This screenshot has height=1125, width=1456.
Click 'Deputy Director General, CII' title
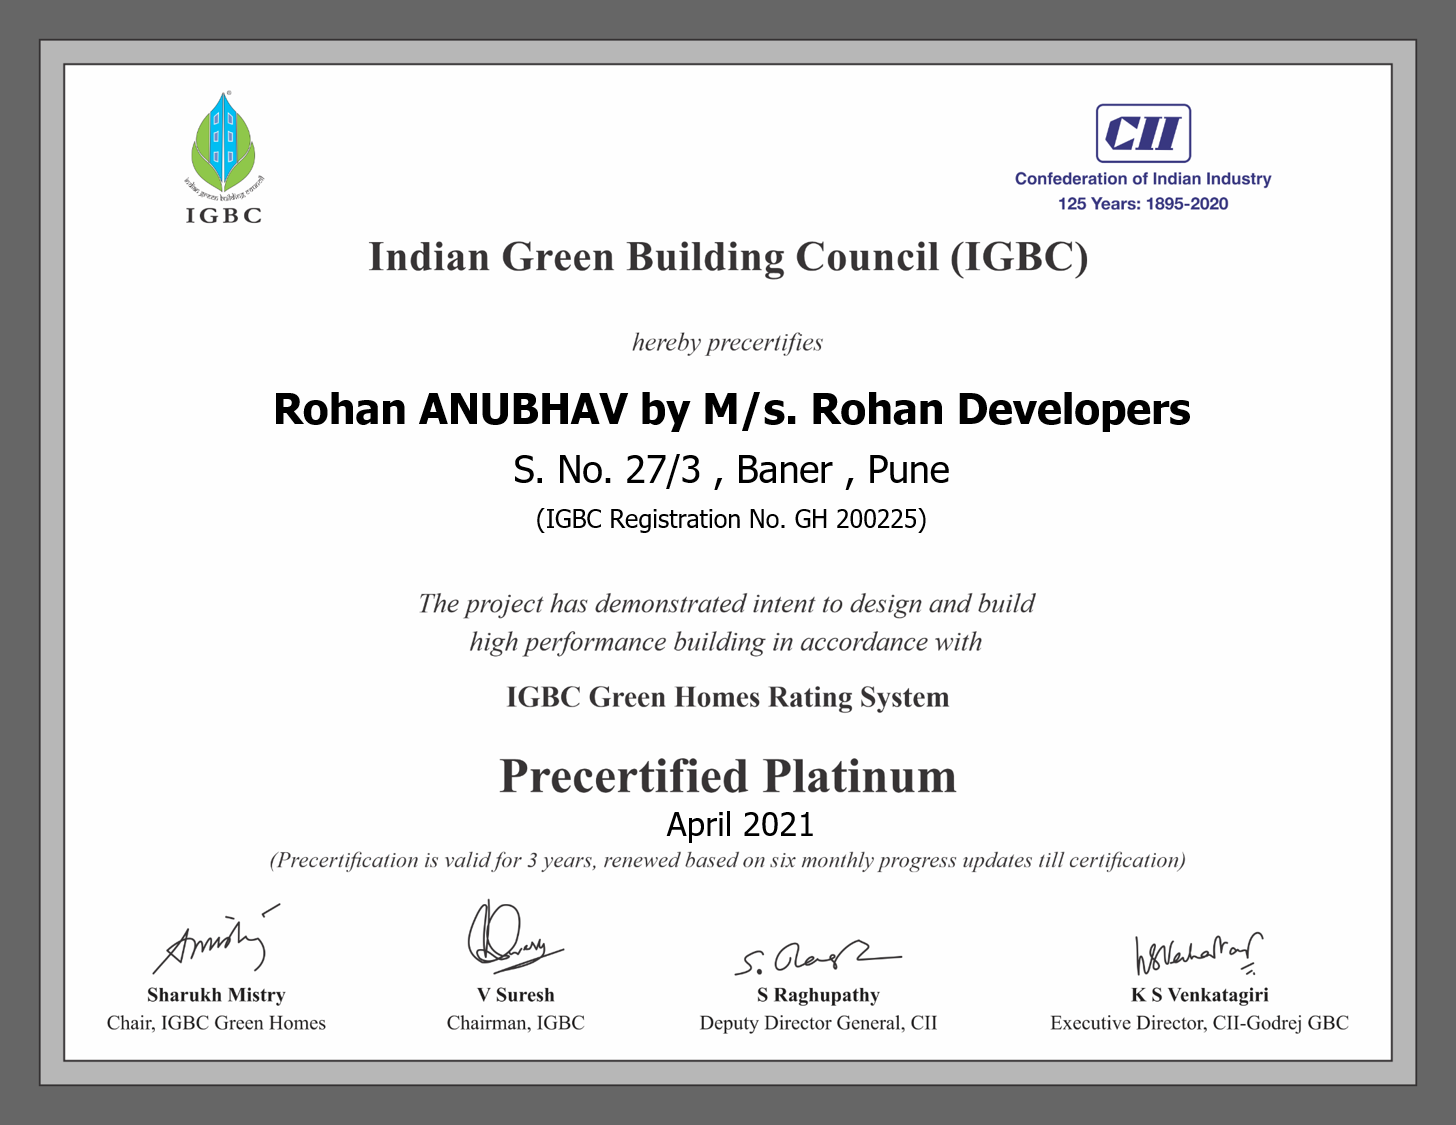pyautogui.click(x=818, y=1023)
